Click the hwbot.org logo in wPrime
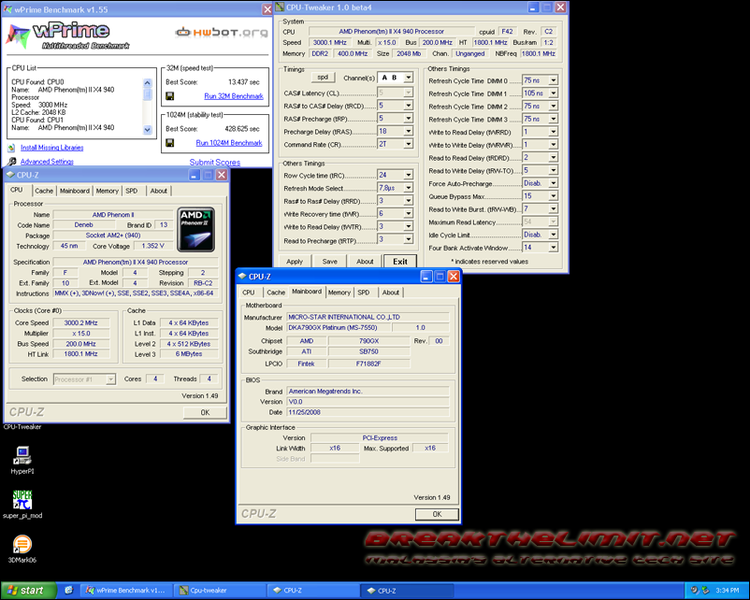 coord(221,33)
